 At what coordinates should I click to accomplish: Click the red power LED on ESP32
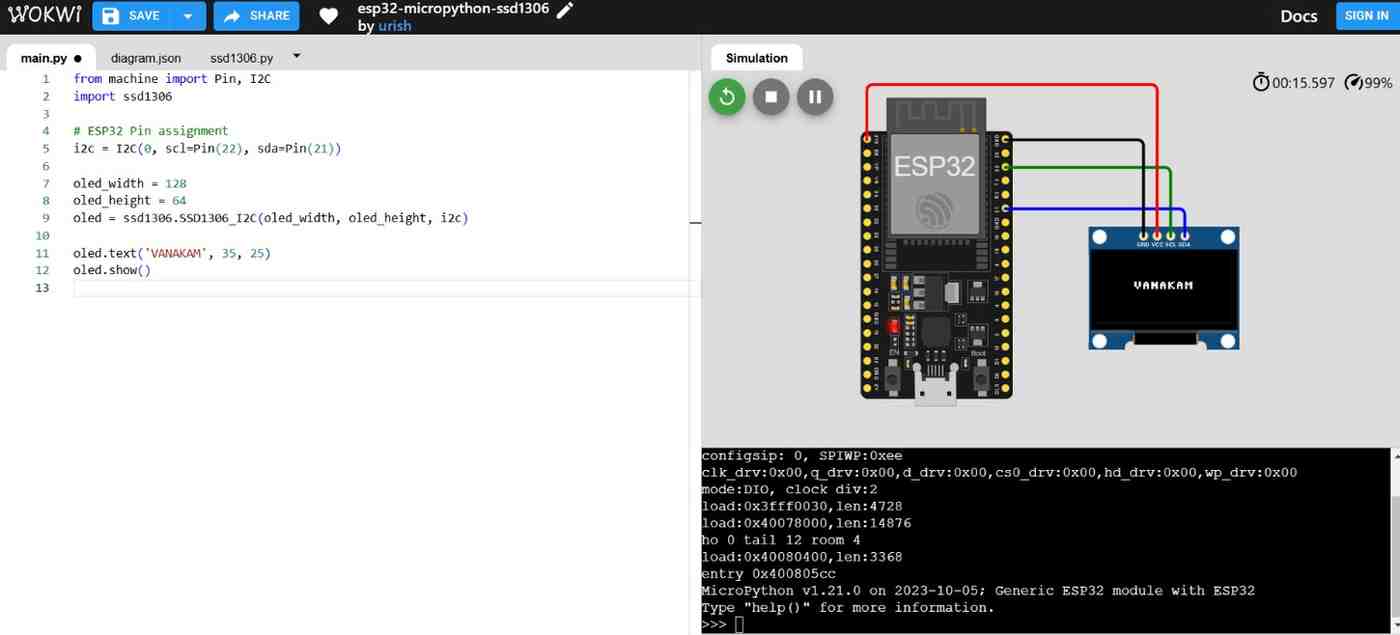point(895,326)
